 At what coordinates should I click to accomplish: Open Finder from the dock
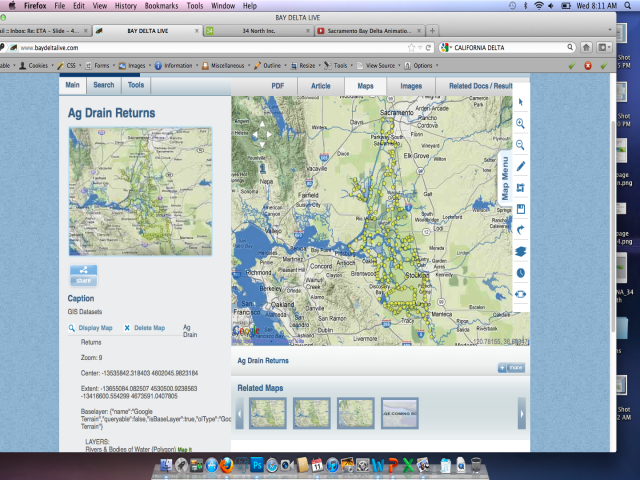(166, 465)
